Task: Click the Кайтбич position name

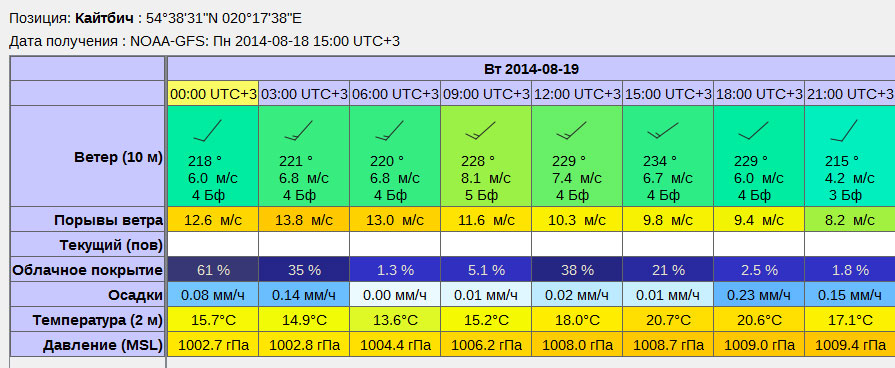Action: [104, 18]
